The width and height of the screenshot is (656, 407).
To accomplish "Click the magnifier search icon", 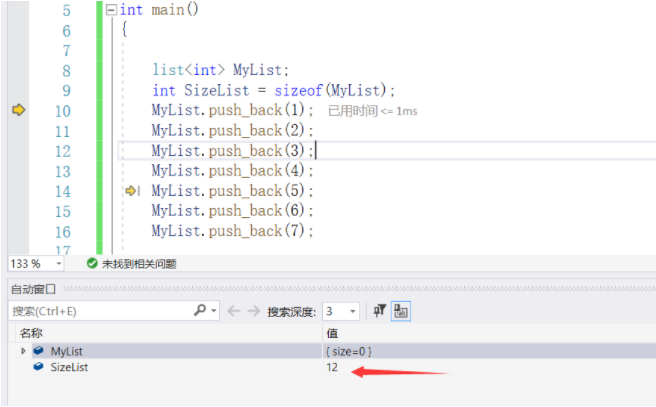I will coord(200,310).
